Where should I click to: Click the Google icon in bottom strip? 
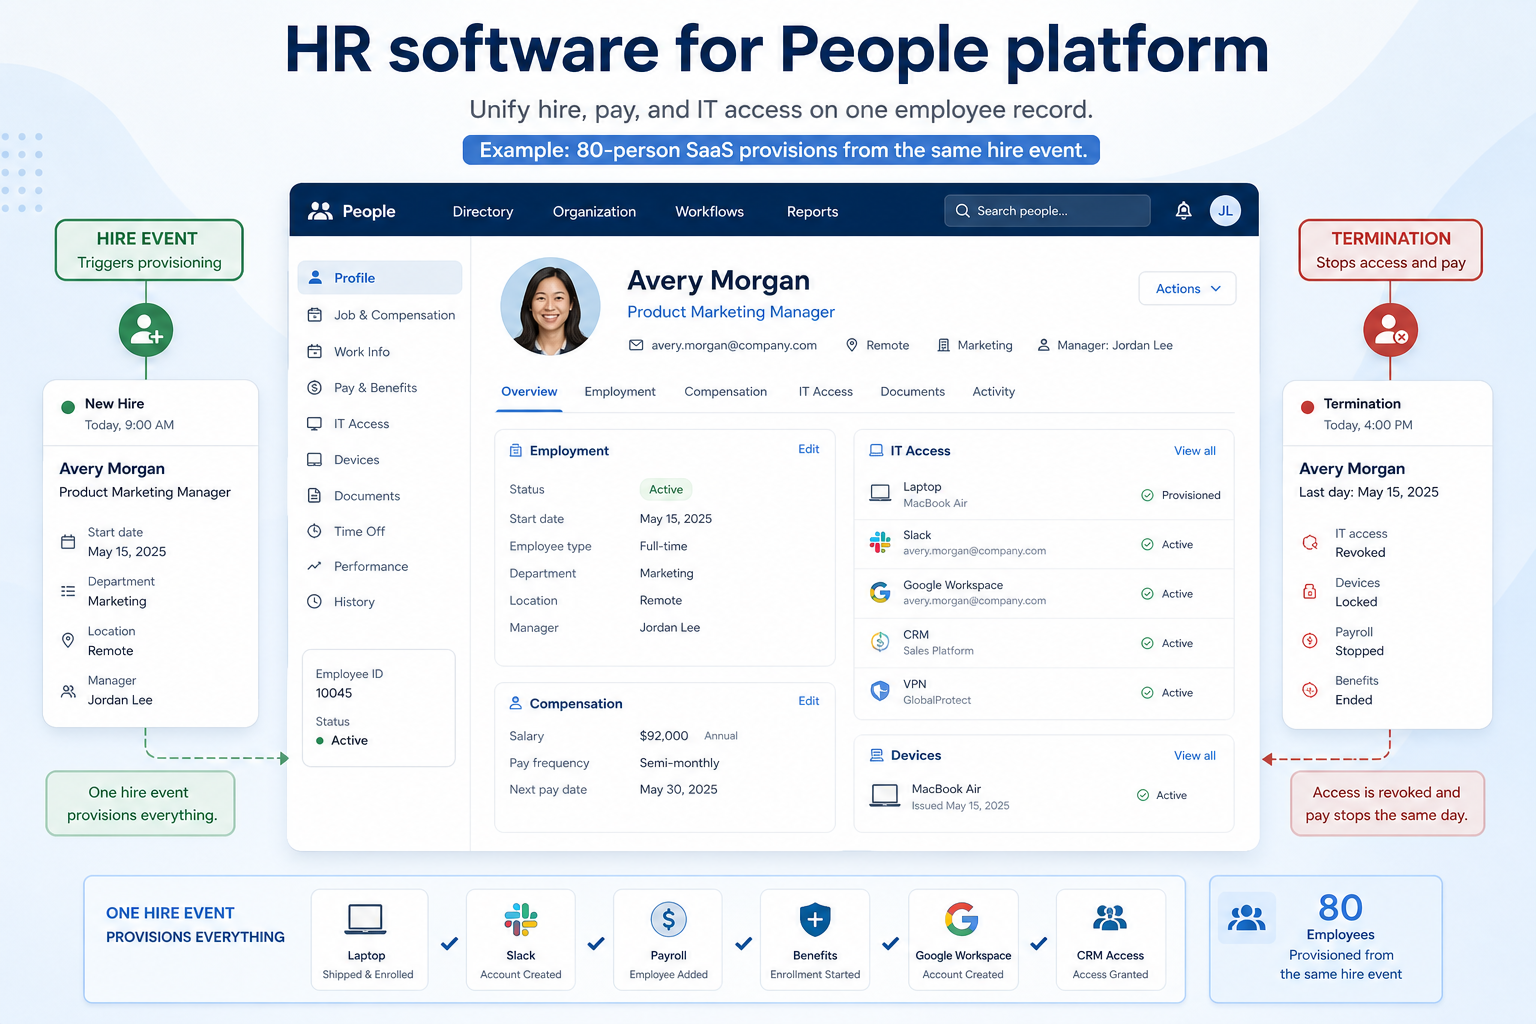tap(962, 919)
